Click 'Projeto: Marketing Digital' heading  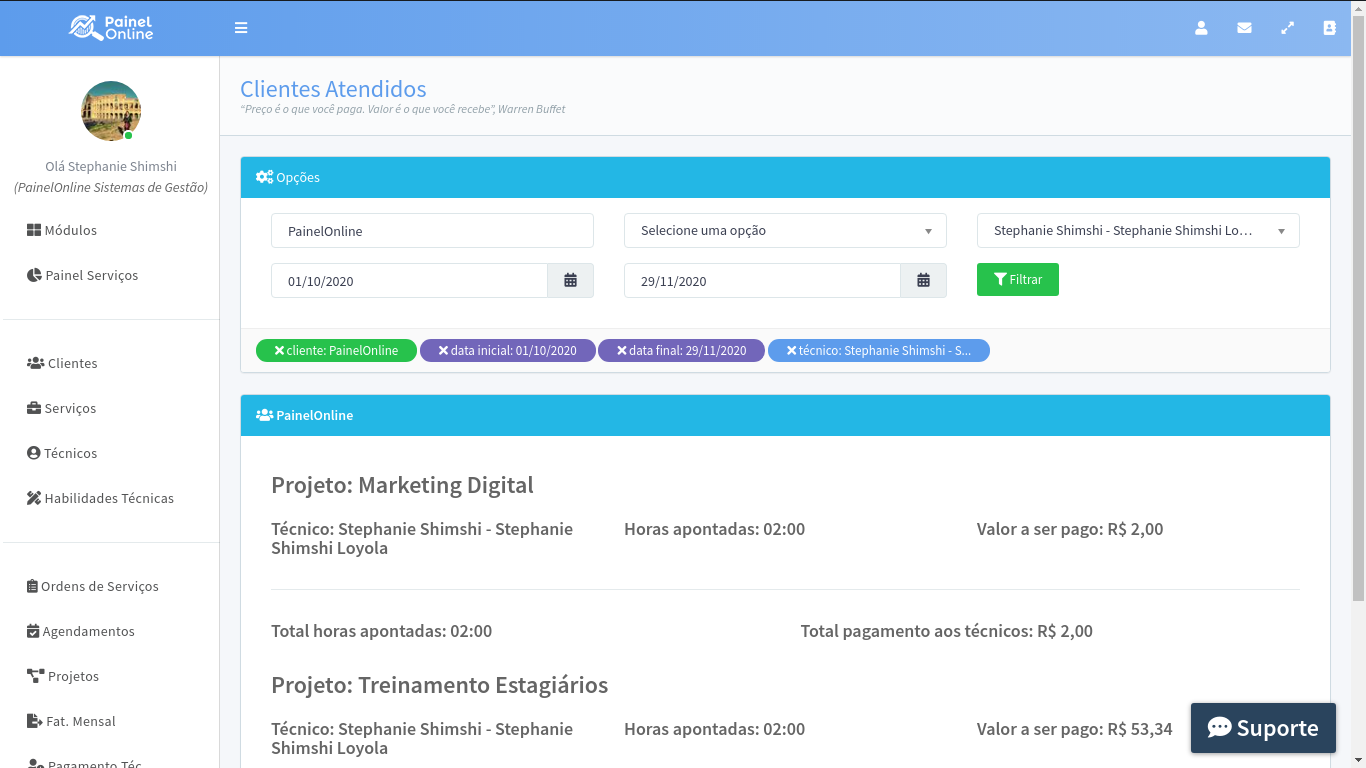click(402, 485)
